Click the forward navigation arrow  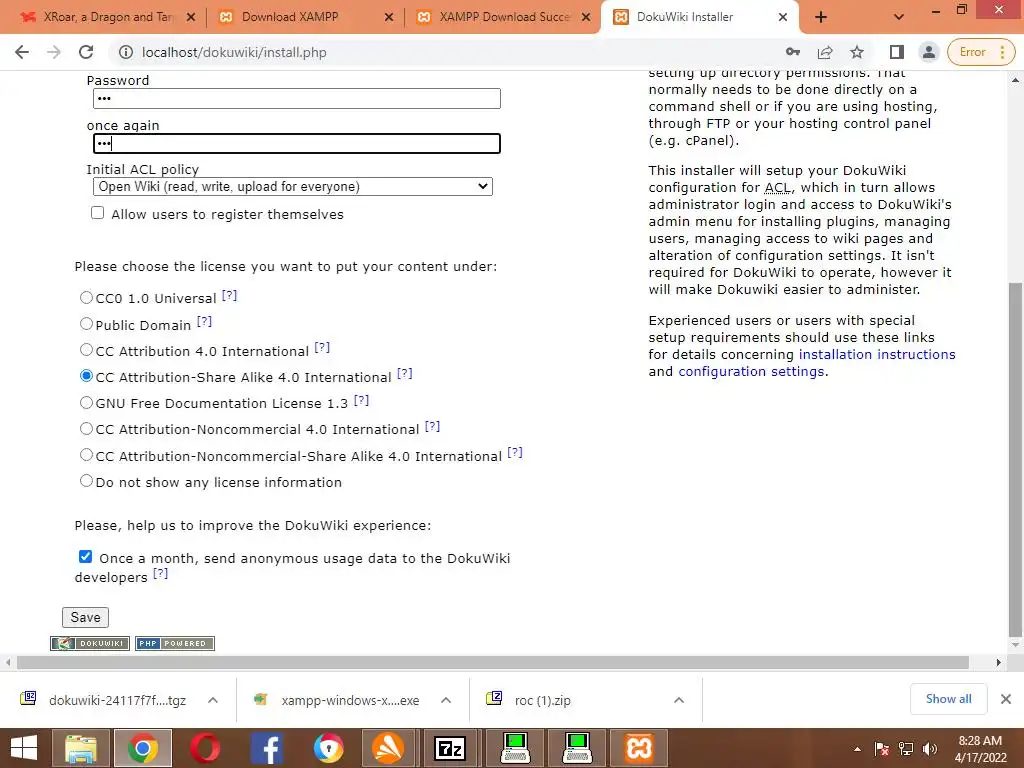click(x=54, y=52)
